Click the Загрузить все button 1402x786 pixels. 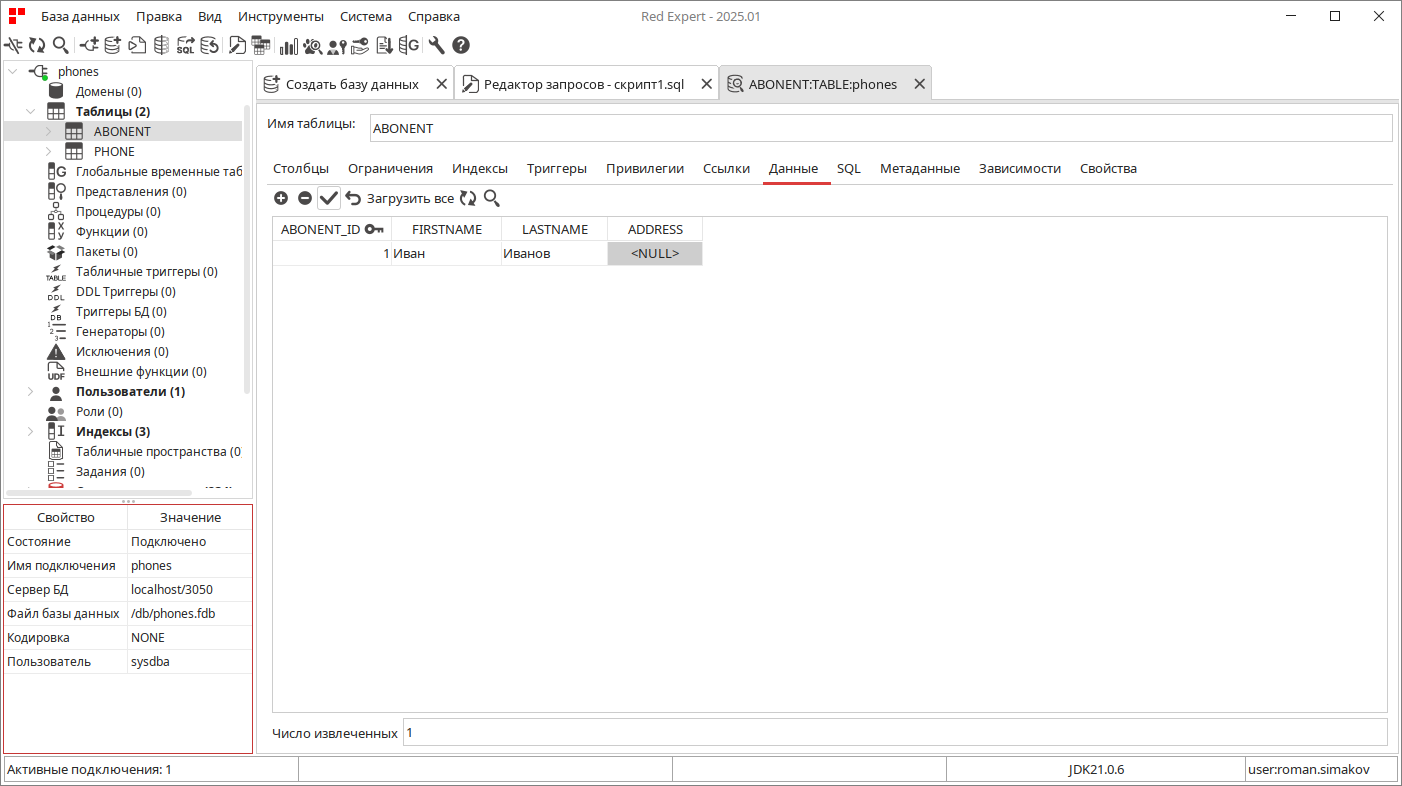pos(410,198)
